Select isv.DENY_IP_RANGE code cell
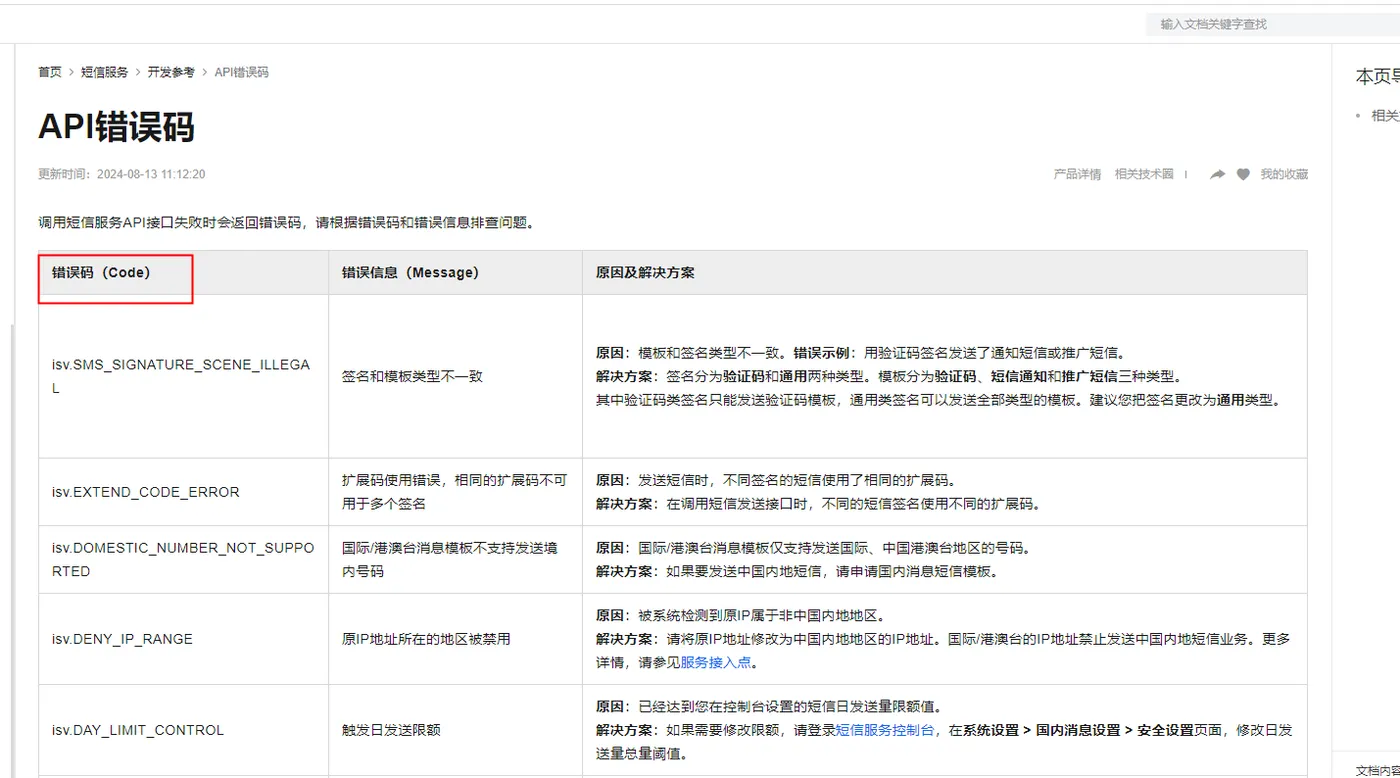 coord(184,639)
